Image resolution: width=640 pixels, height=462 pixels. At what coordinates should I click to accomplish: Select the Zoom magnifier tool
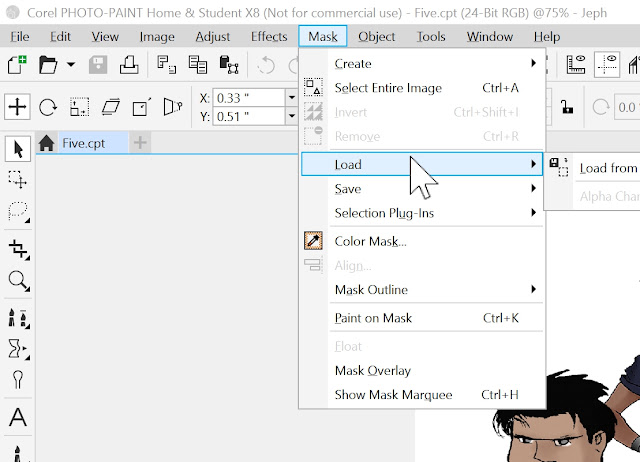point(18,281)
